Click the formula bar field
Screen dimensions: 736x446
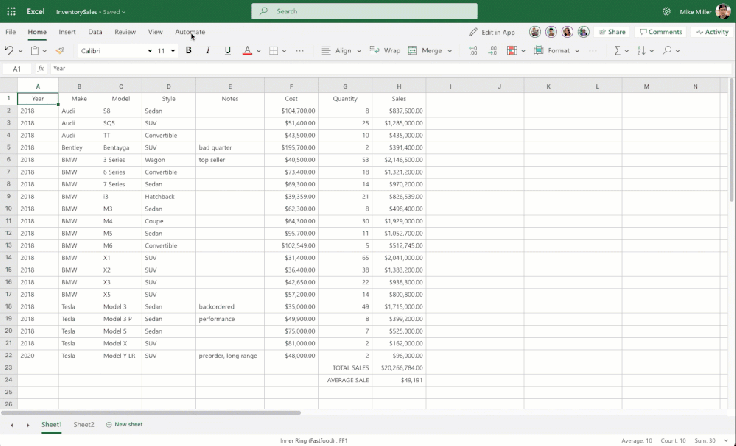click(391, 69)
